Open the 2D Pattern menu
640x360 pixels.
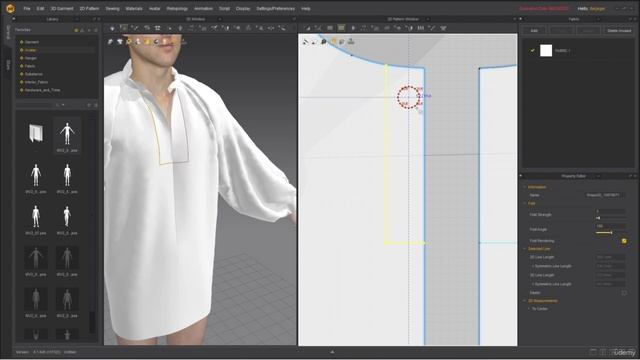click(89, 9)
